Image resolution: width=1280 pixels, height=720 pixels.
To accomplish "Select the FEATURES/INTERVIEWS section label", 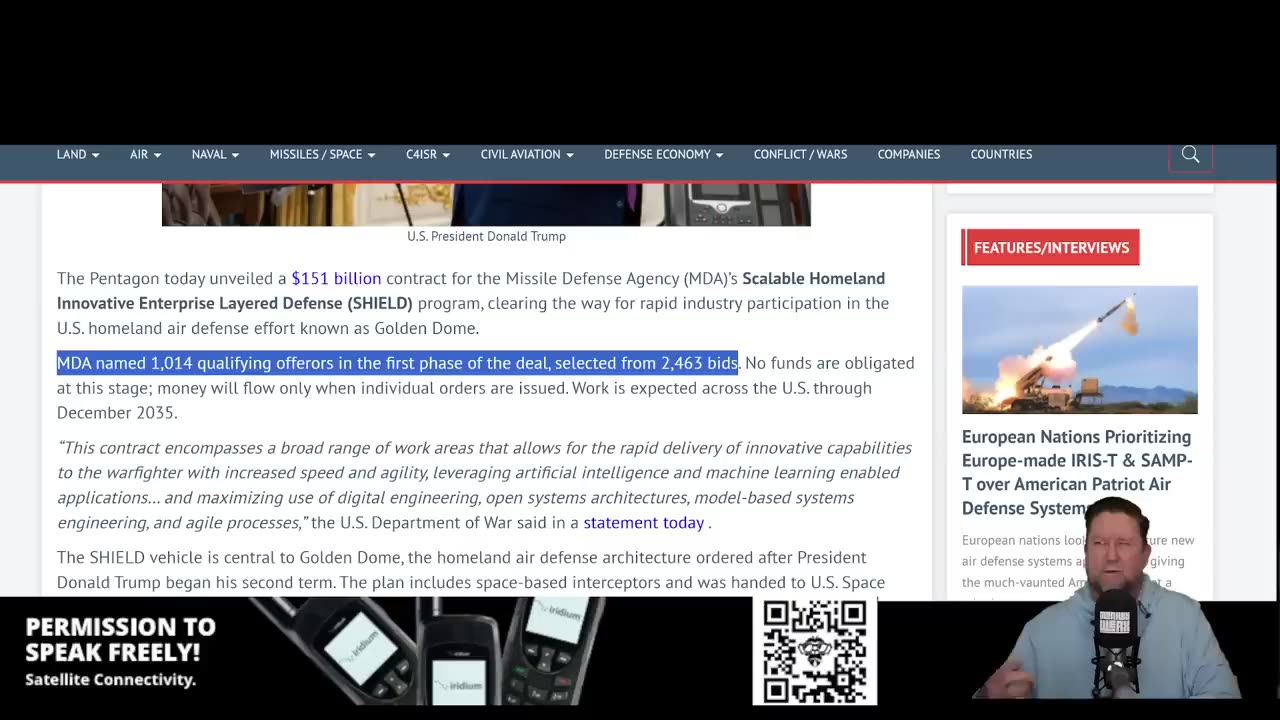I will [1050, 247].
